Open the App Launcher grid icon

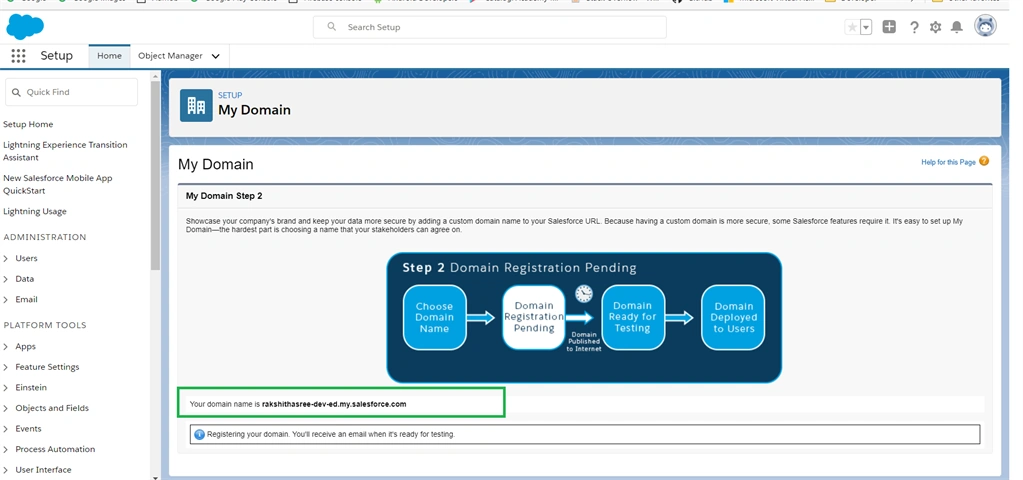coord(18,56)
